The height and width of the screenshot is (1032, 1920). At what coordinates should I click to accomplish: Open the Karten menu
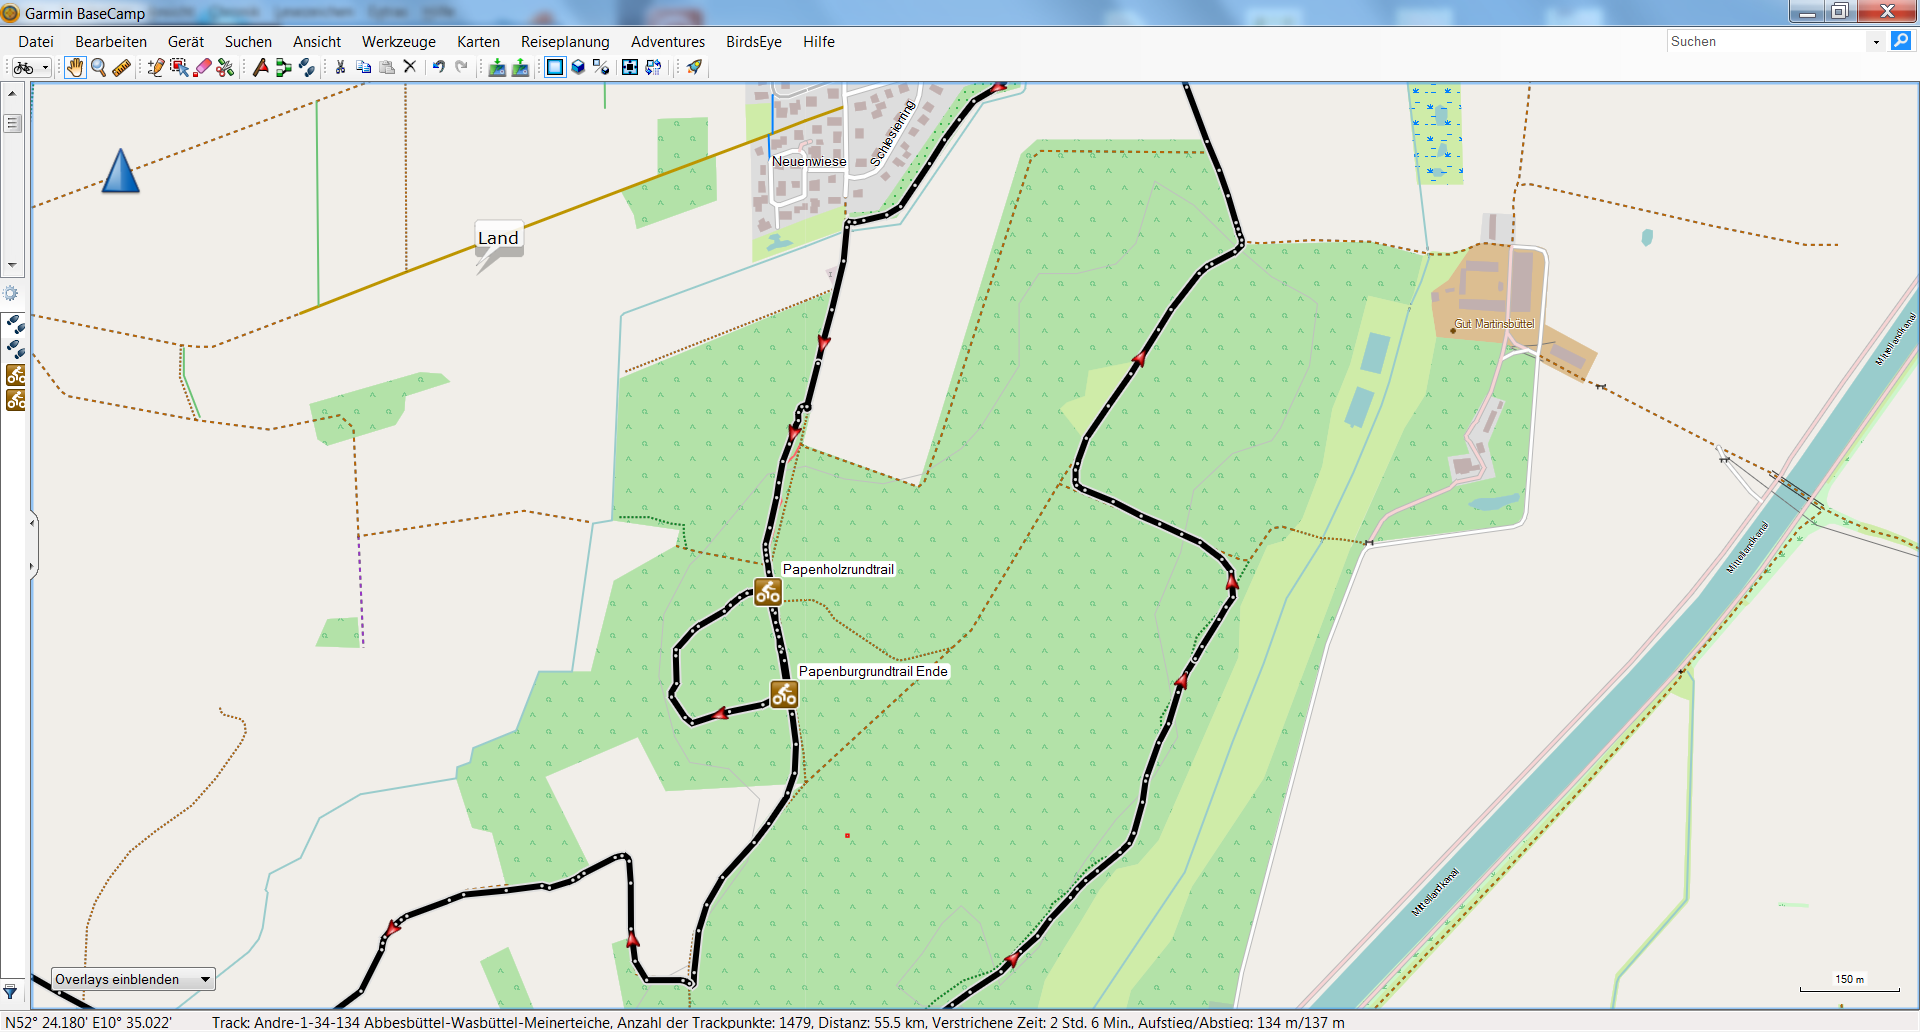coord(478,42)
